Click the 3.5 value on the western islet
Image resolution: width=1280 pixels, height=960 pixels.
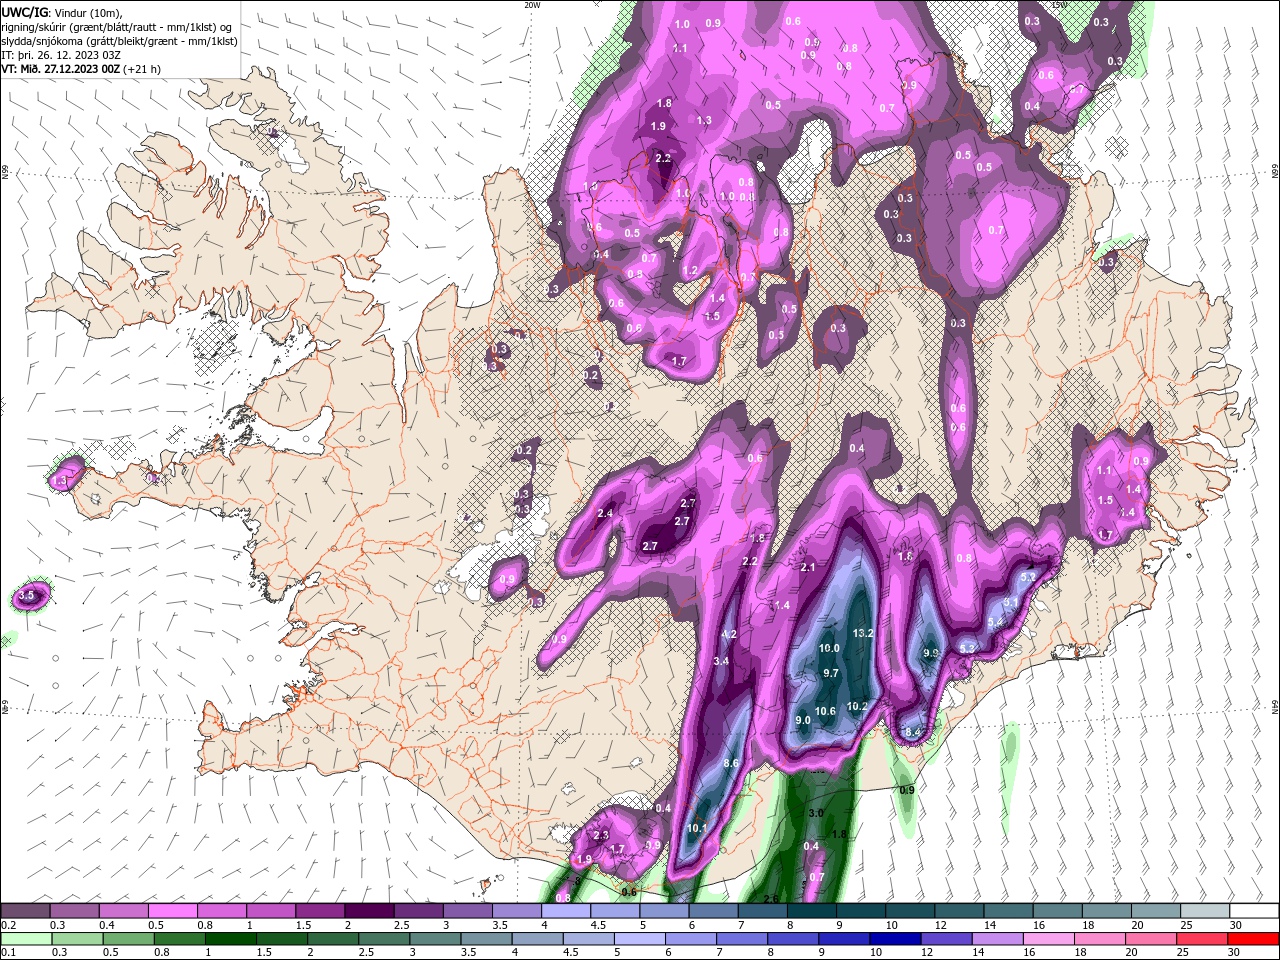tap(28, 595)
